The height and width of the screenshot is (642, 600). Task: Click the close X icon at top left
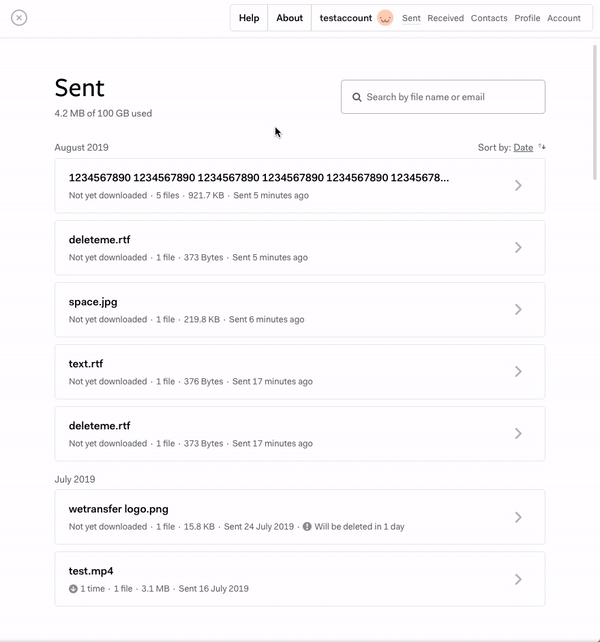pos(19,17)
